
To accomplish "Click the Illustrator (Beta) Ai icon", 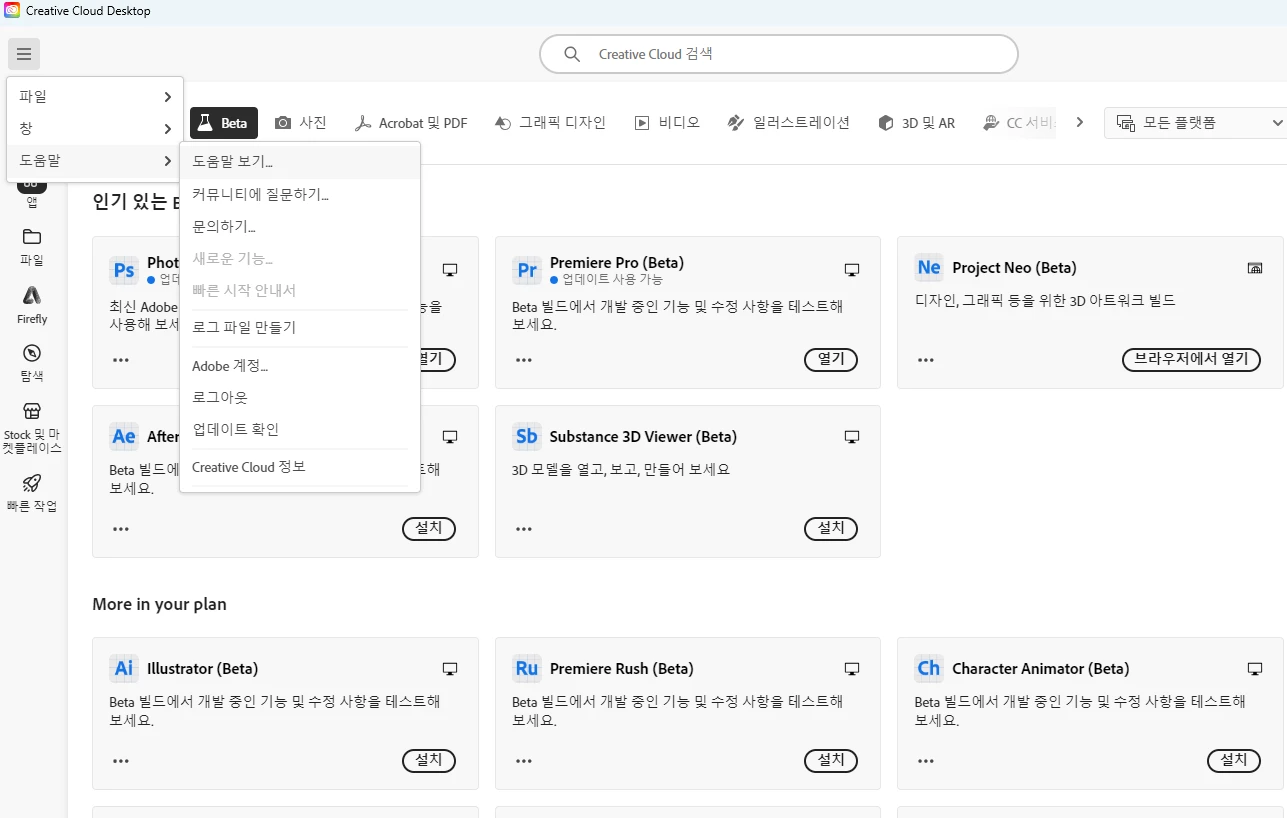I will tap(124, 668).
